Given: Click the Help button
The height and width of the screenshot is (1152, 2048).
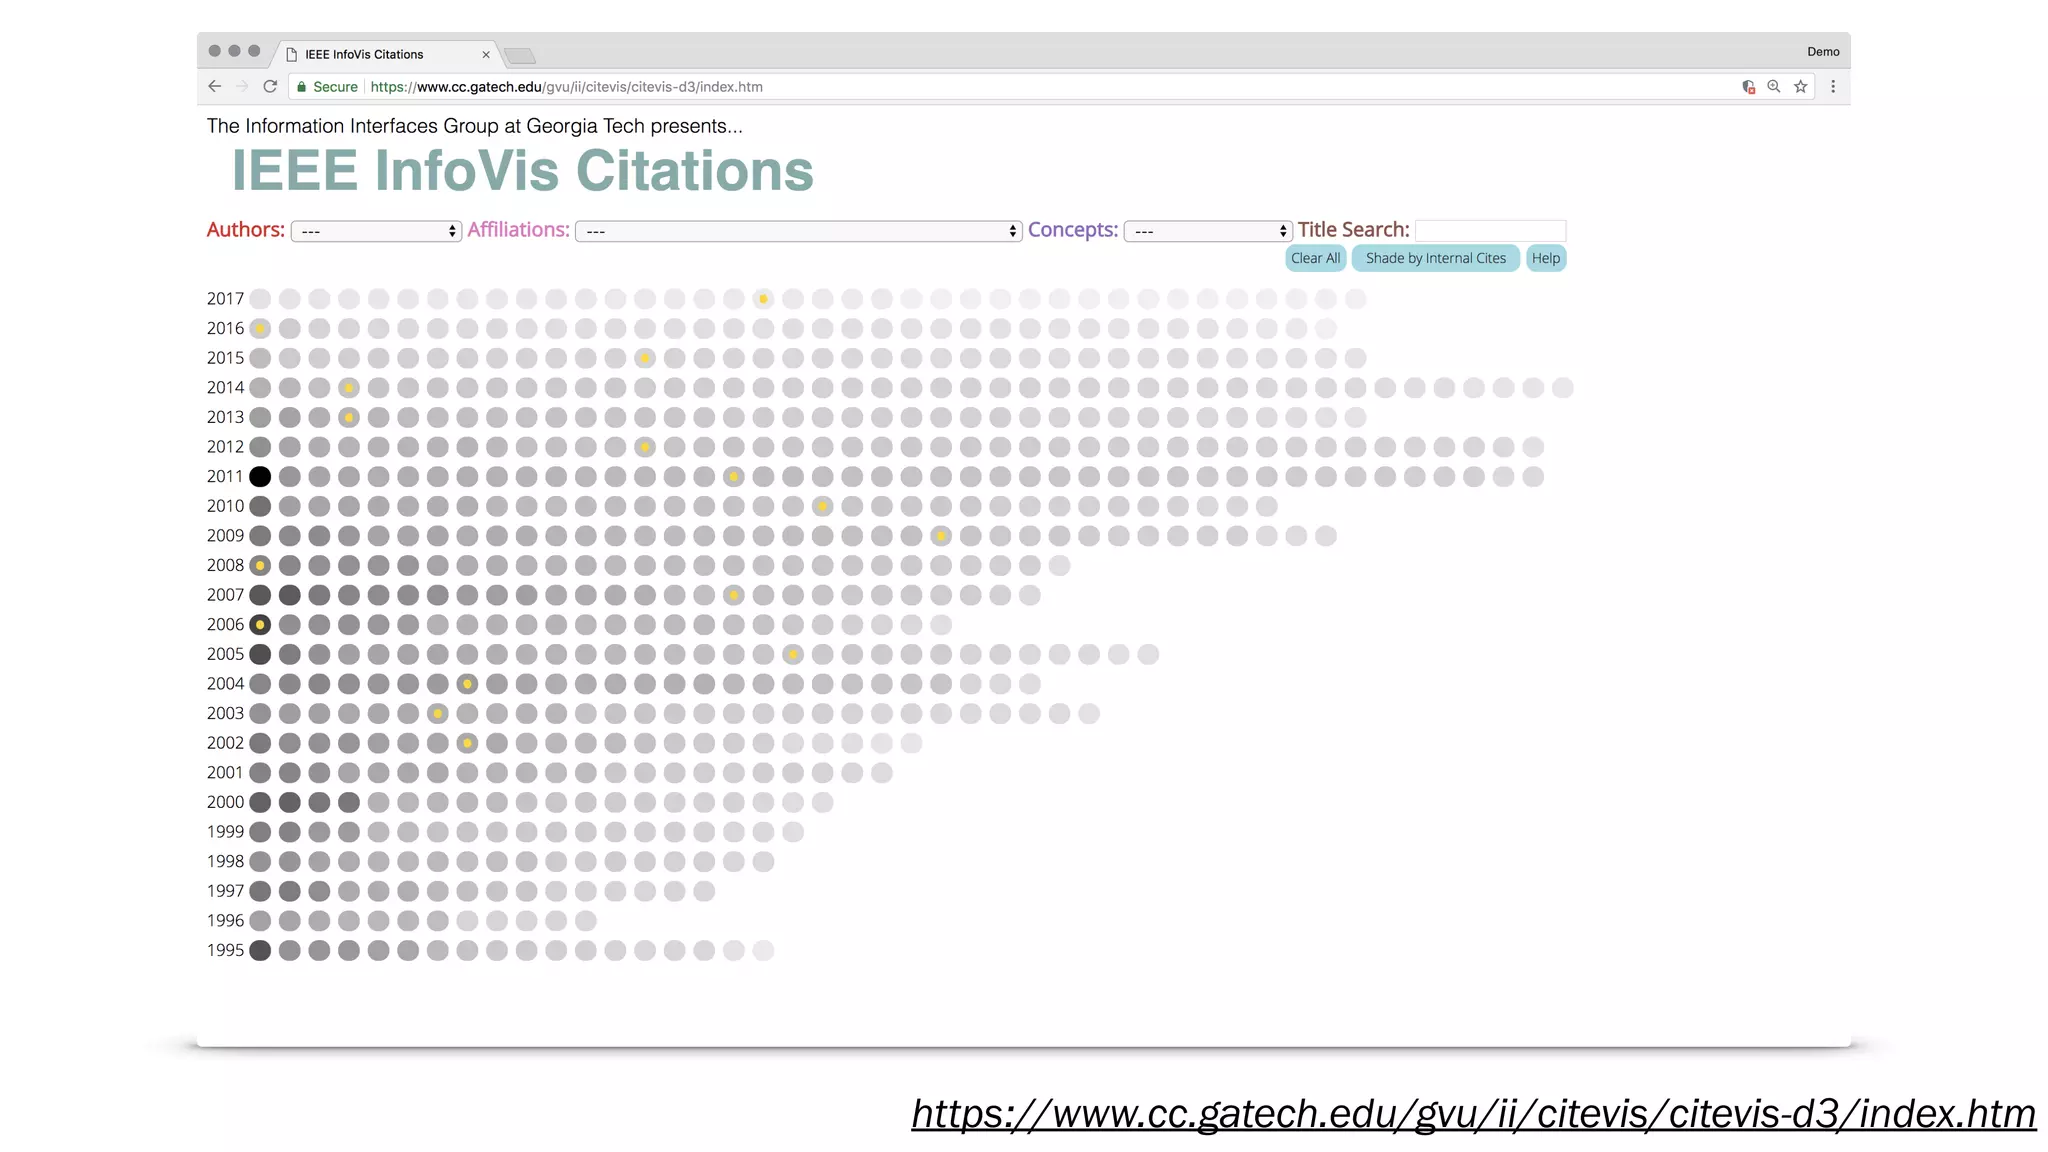Looking at the screenshot, I should [x=1546, y=258].
